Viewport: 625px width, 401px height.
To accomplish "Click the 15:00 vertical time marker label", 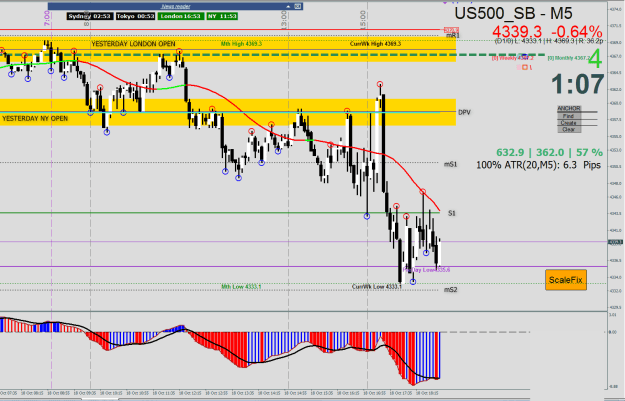I will click(362, 18).
